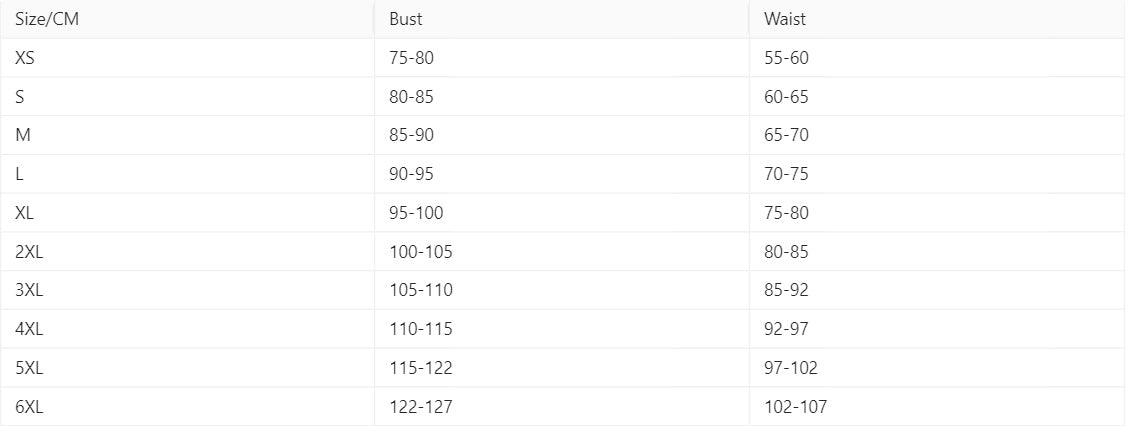Select the L size row label
1125x426 pixels.
20,174
